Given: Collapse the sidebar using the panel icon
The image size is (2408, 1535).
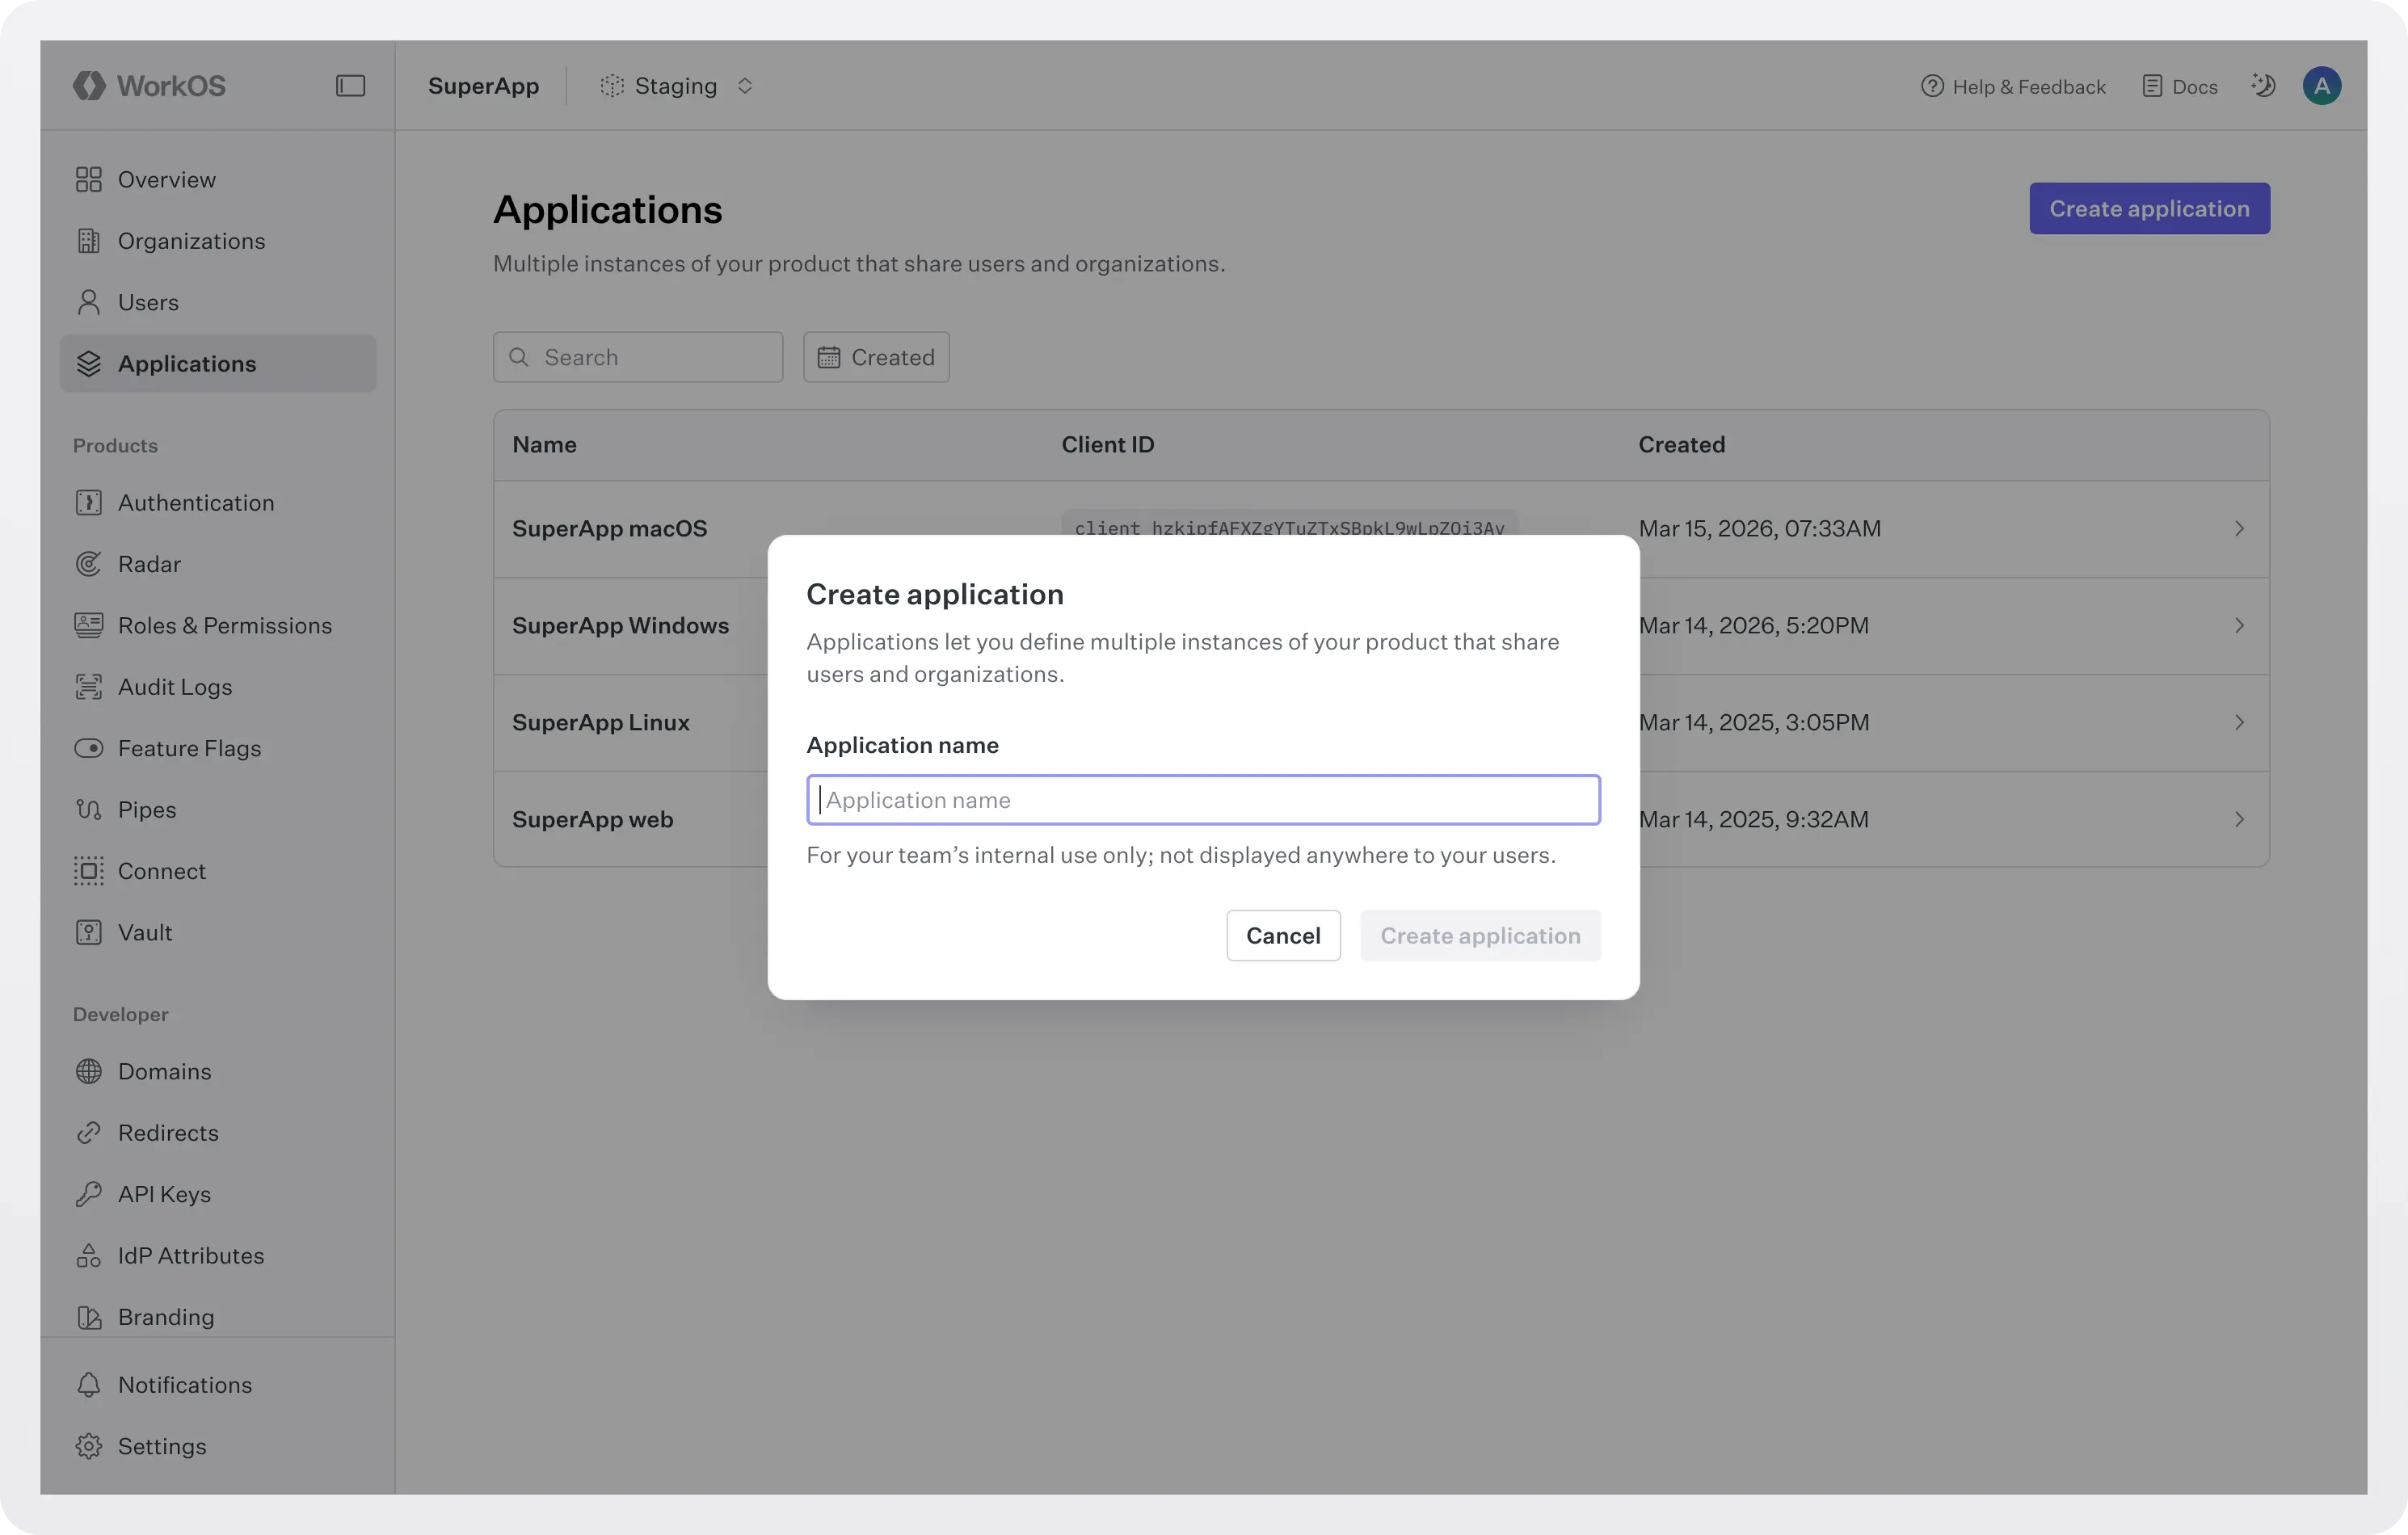Looking at the screenshot, I should (x=349, y=85).
